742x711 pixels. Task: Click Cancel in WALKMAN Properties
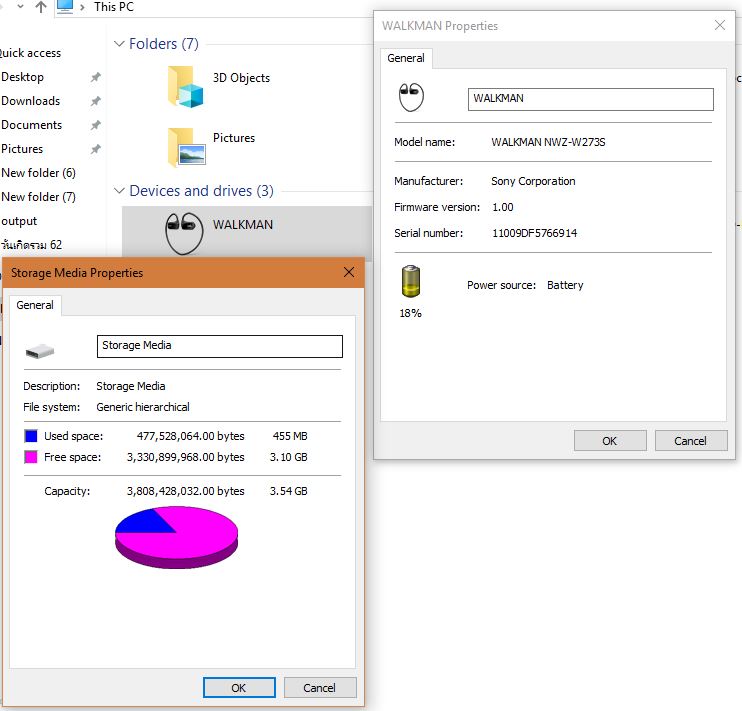(x=691, y=441)
